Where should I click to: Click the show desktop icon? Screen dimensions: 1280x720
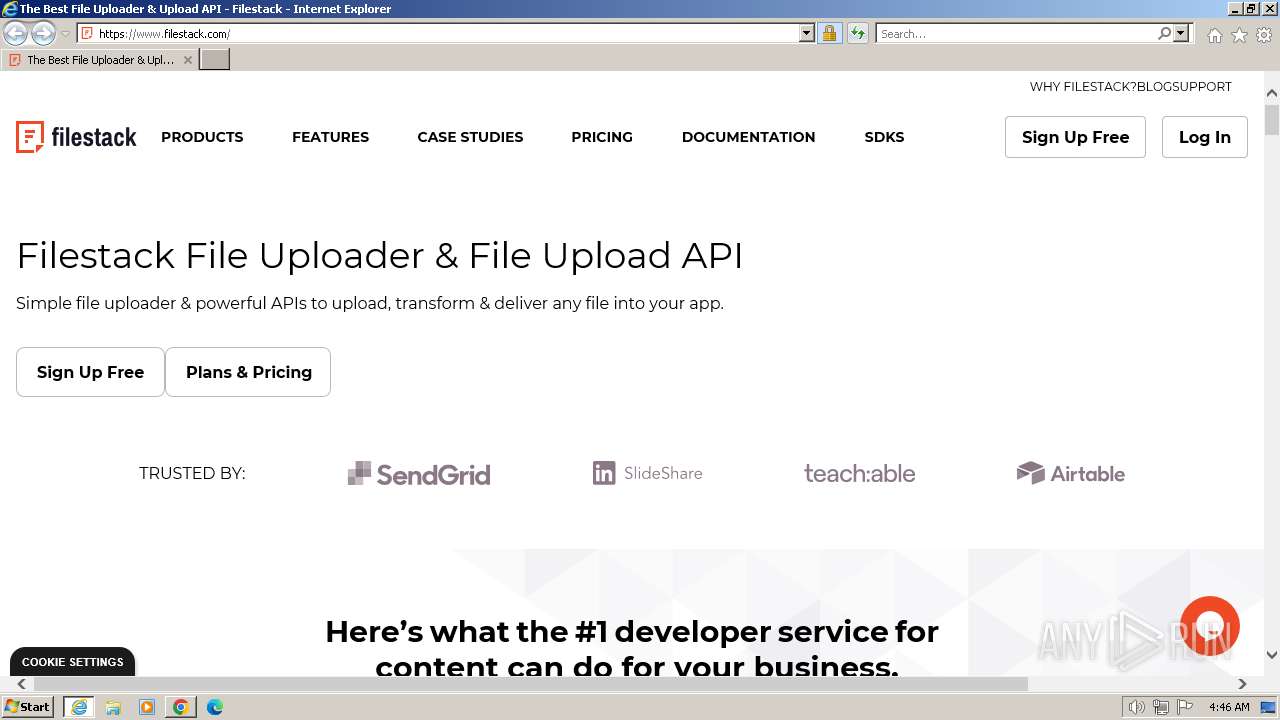pos(1268,707)
